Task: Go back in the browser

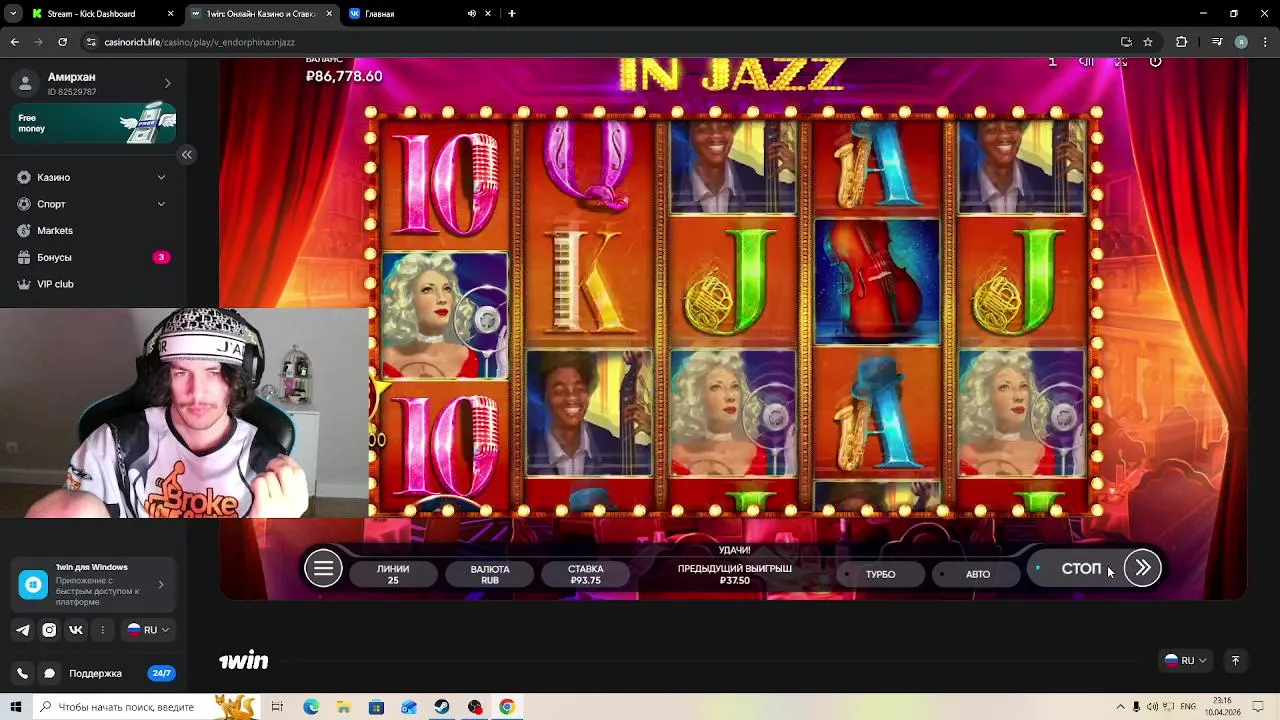Action: (x=15, y=42)
